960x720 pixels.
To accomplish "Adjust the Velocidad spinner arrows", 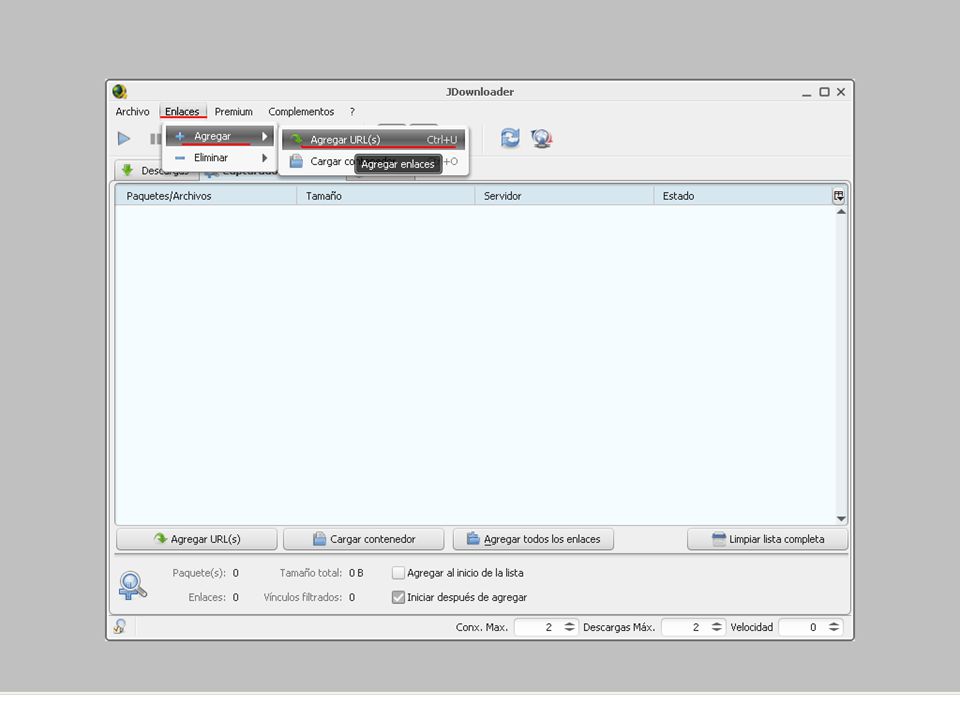I will [x=834, y=627].
